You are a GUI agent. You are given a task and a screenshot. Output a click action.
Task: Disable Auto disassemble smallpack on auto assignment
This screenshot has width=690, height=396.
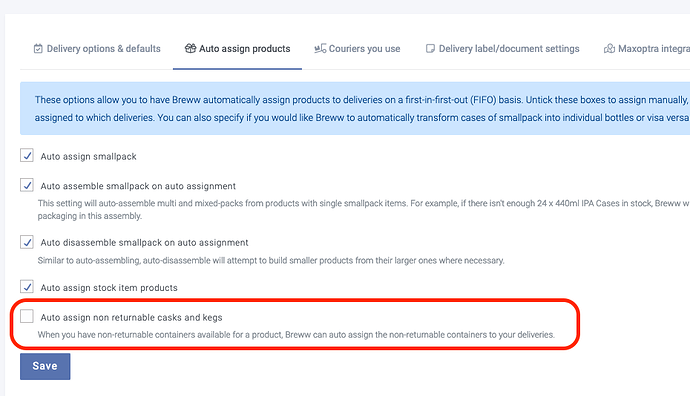pos(27,242)
